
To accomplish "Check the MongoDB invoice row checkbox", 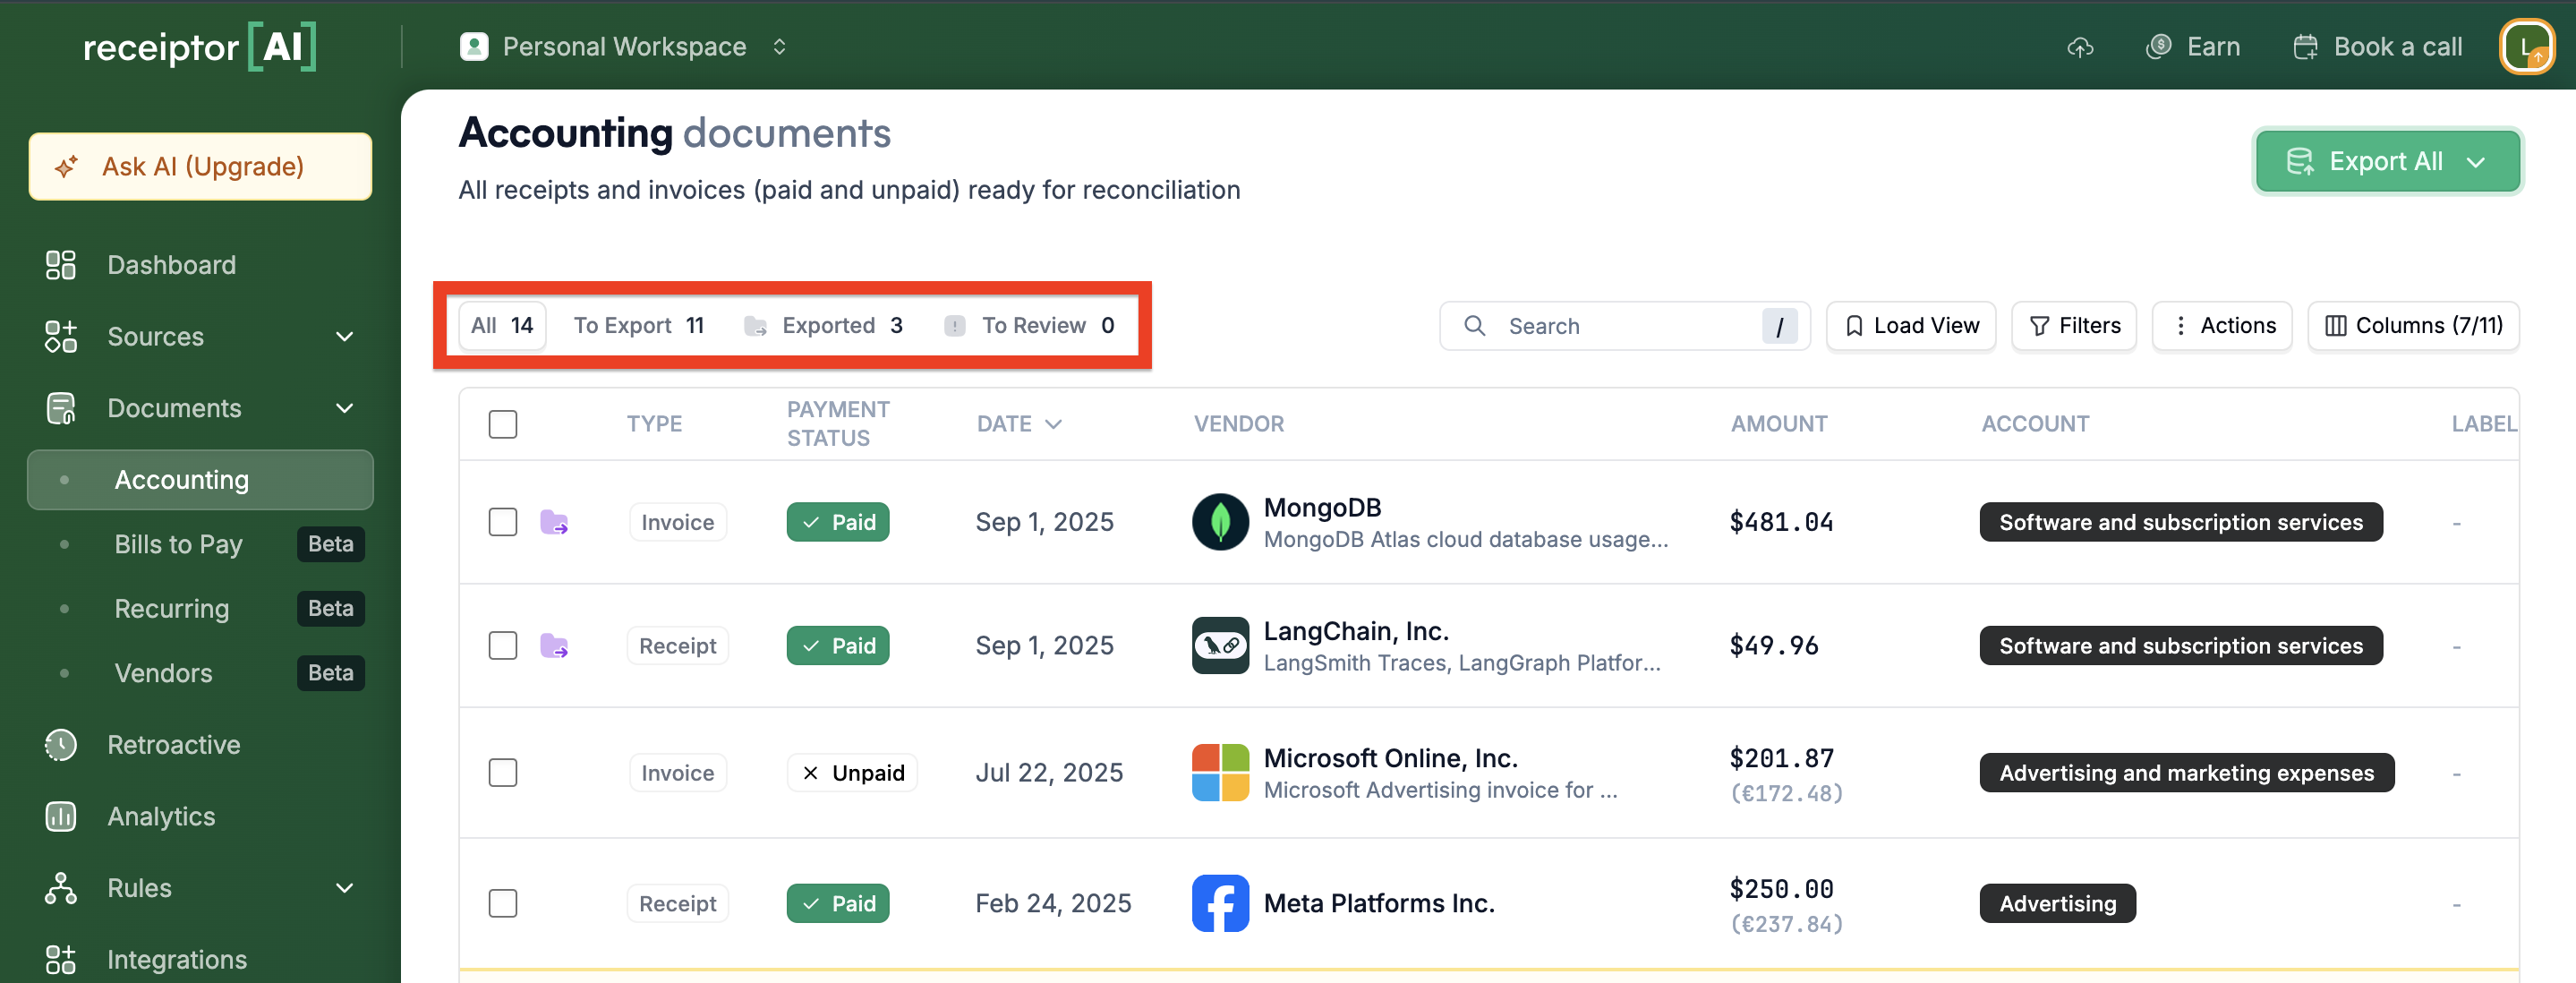I will tap(503, 522).
